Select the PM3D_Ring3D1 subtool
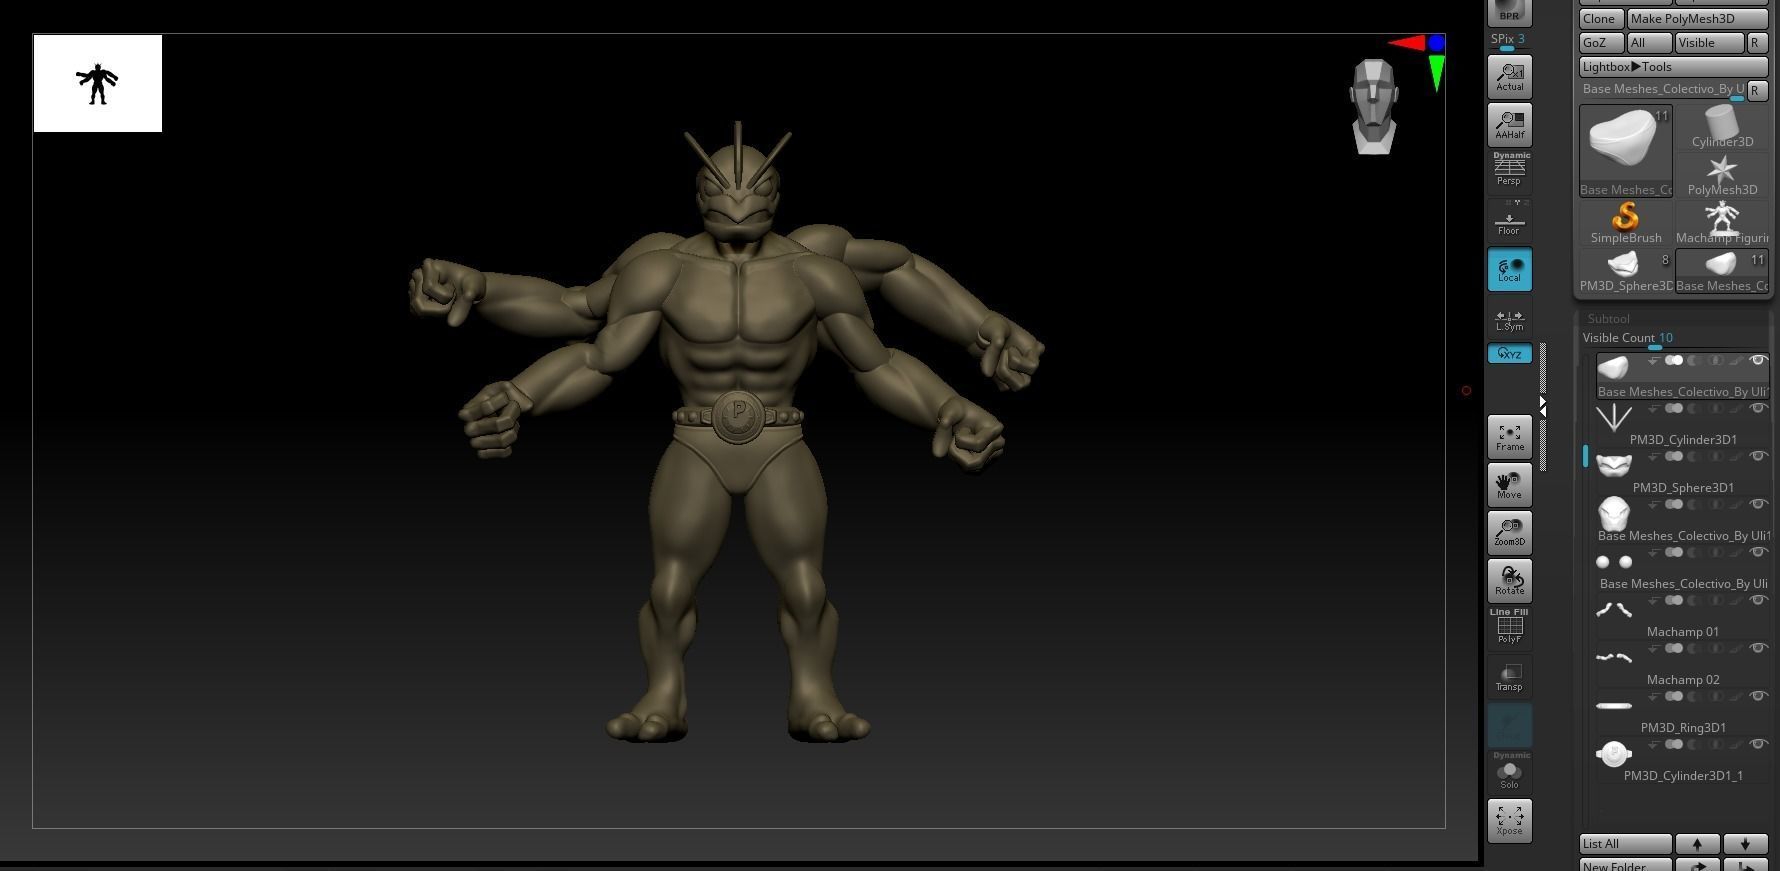Screen dimensions: 1780x871 point(1682,712)
